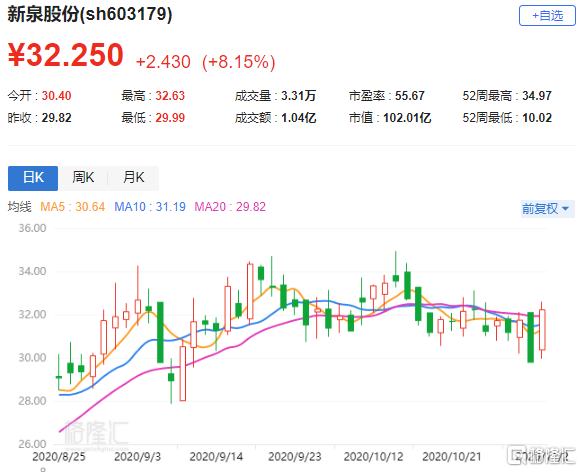The height and width of the screenshot is (472, 582).
Task: Click the MA10 : 31.19 legend
Action: point(150,207)
